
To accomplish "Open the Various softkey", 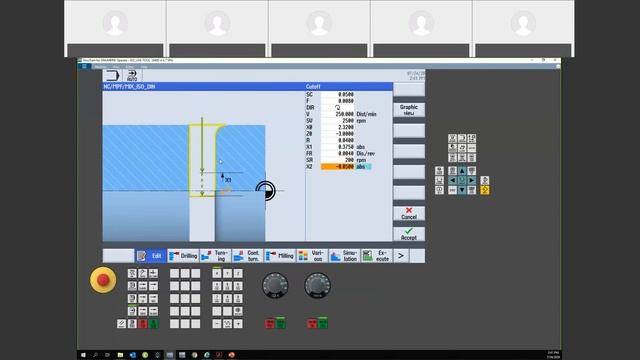I will 312,256.
